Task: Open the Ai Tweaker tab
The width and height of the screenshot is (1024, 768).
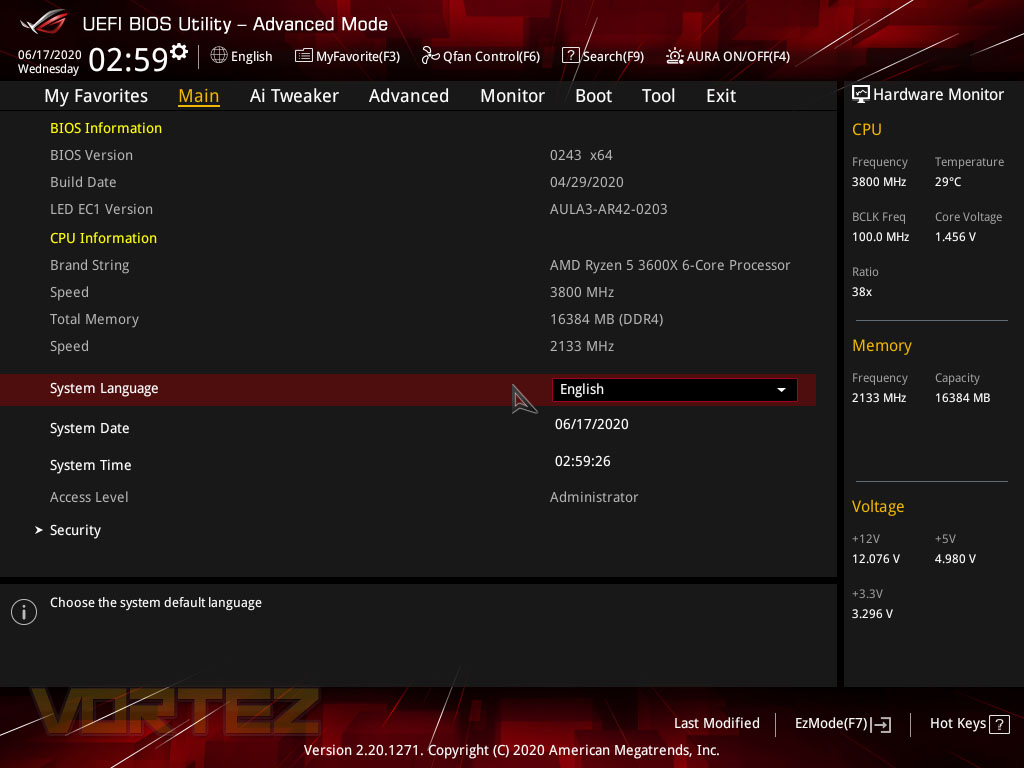Action: click(294, 96)
